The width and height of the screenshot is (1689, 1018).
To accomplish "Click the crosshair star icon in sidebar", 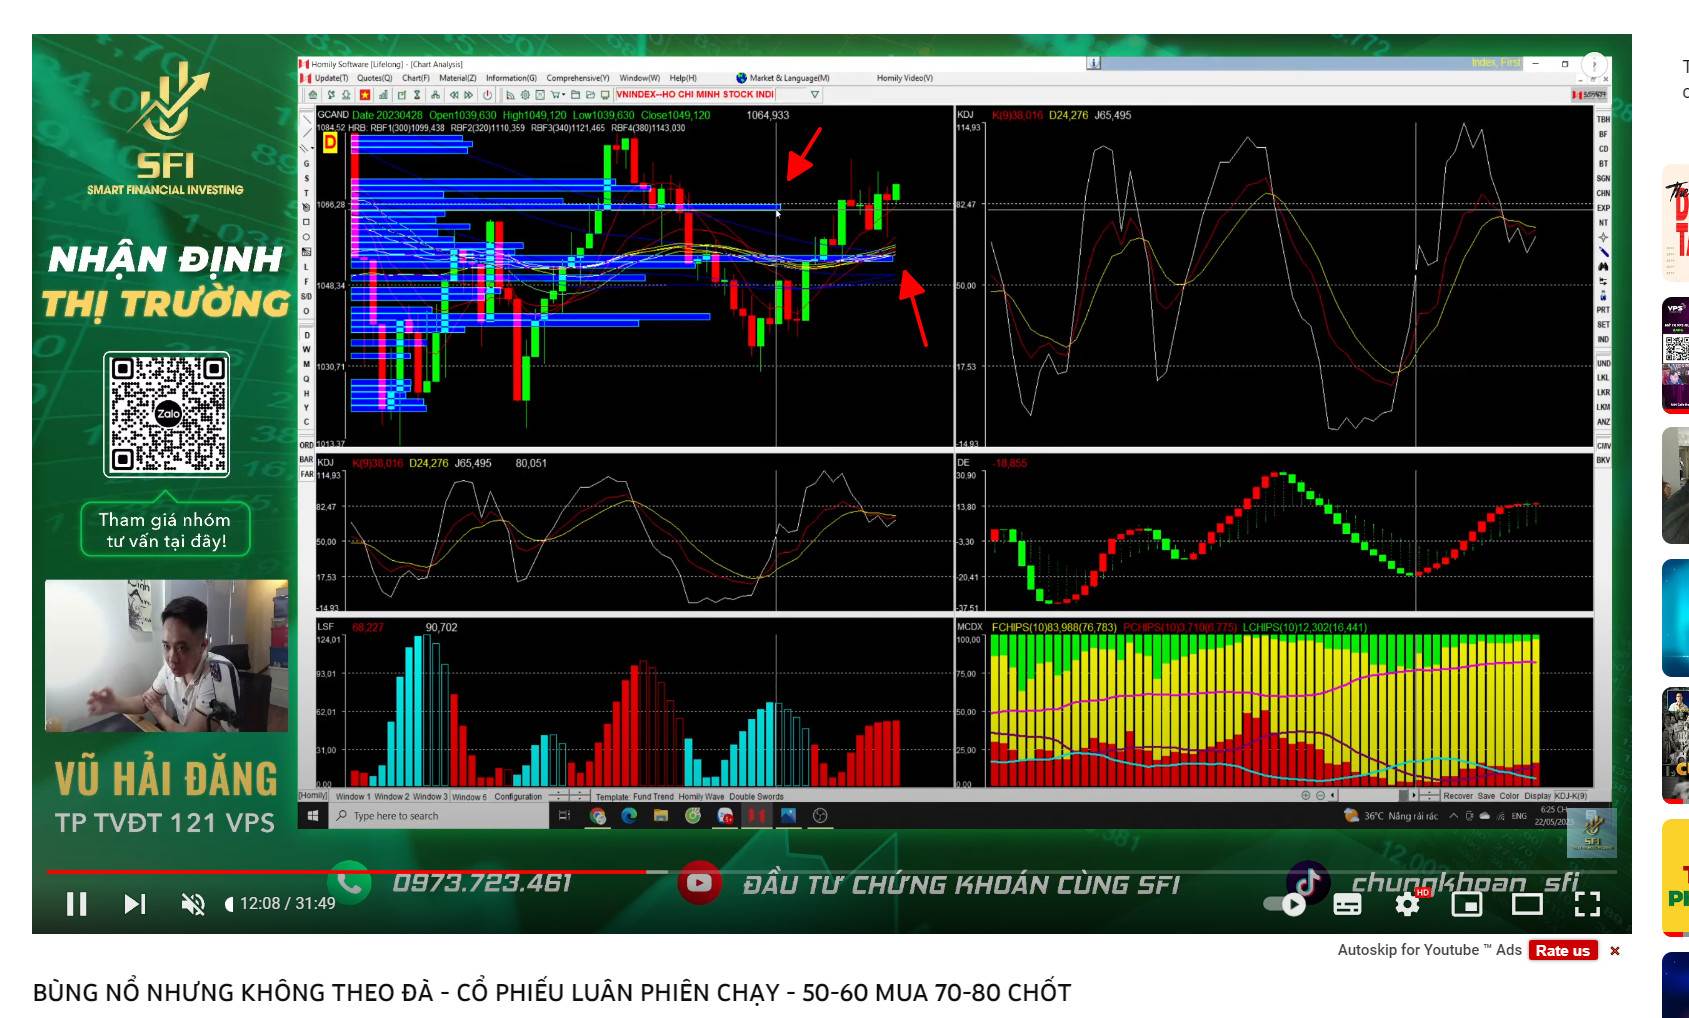I will (x=1603, y=237).
